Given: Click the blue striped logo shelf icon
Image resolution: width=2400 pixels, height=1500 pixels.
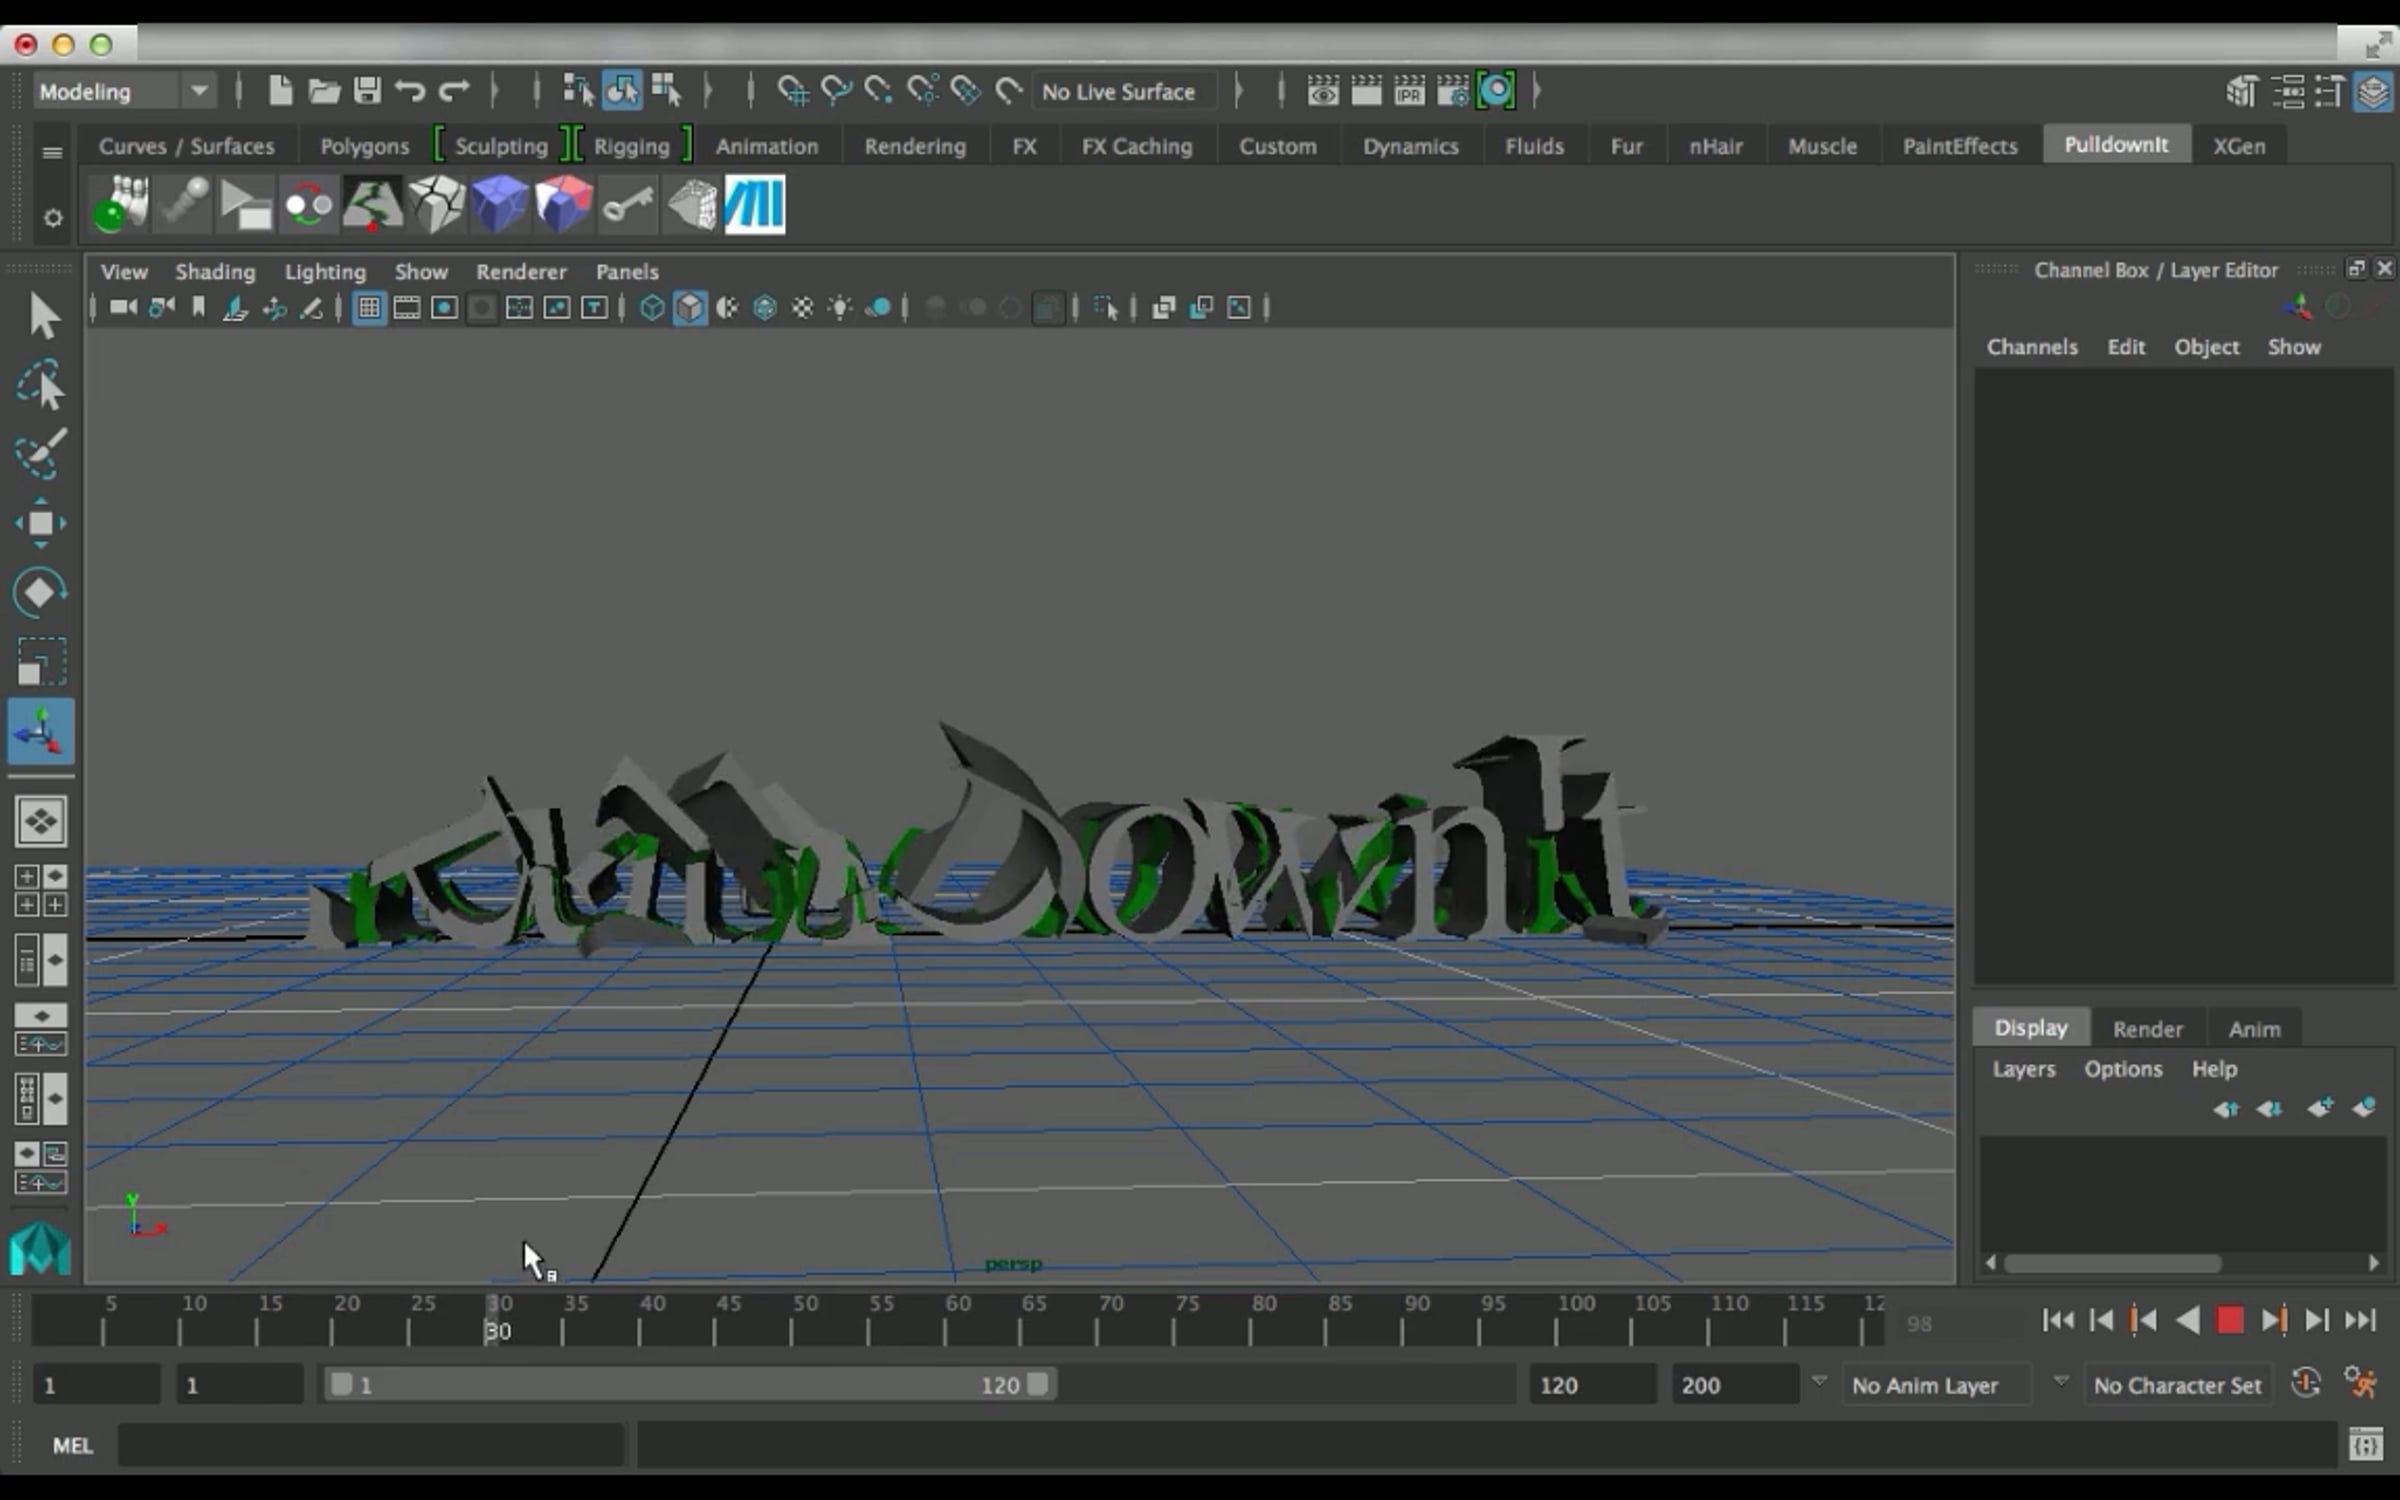Looking at the screenshot, I should coord(755,204).
